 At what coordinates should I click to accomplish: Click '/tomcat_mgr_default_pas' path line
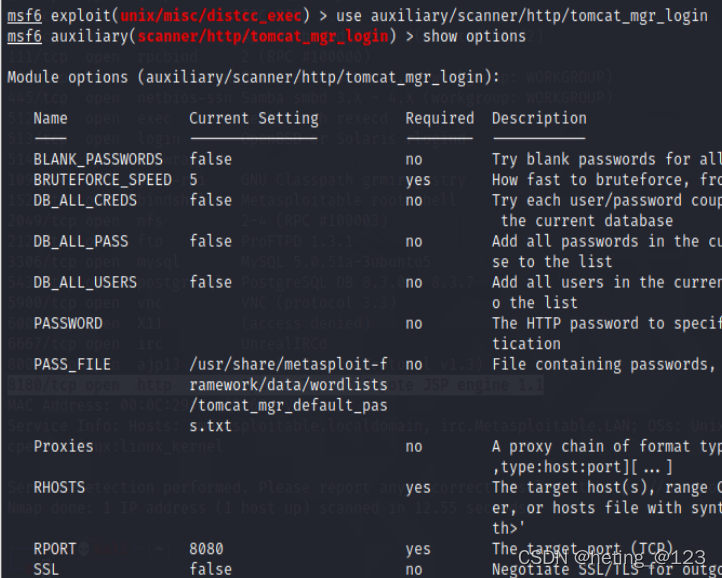[288, 405]
